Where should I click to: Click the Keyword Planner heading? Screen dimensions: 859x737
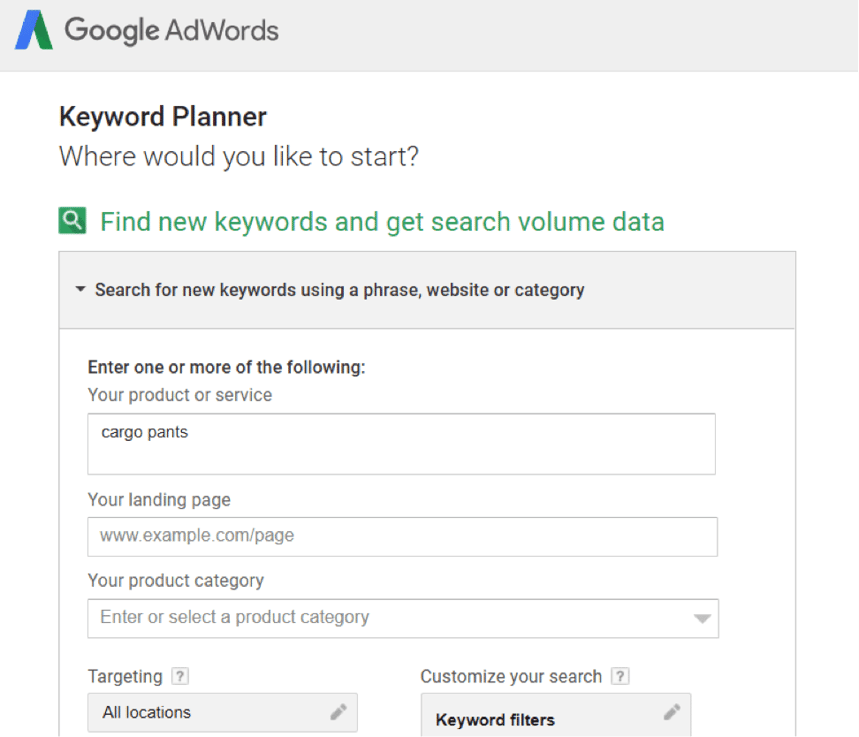pyautogui.click(x=163, y=117)
